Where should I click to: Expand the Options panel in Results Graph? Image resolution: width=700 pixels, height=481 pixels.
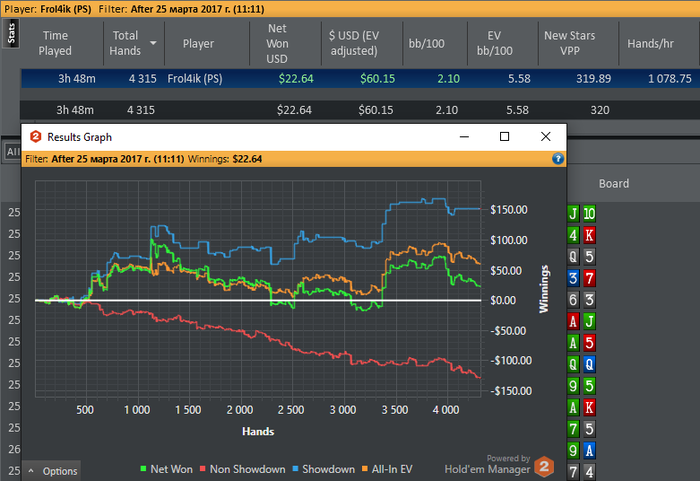(x=52, y=471)
